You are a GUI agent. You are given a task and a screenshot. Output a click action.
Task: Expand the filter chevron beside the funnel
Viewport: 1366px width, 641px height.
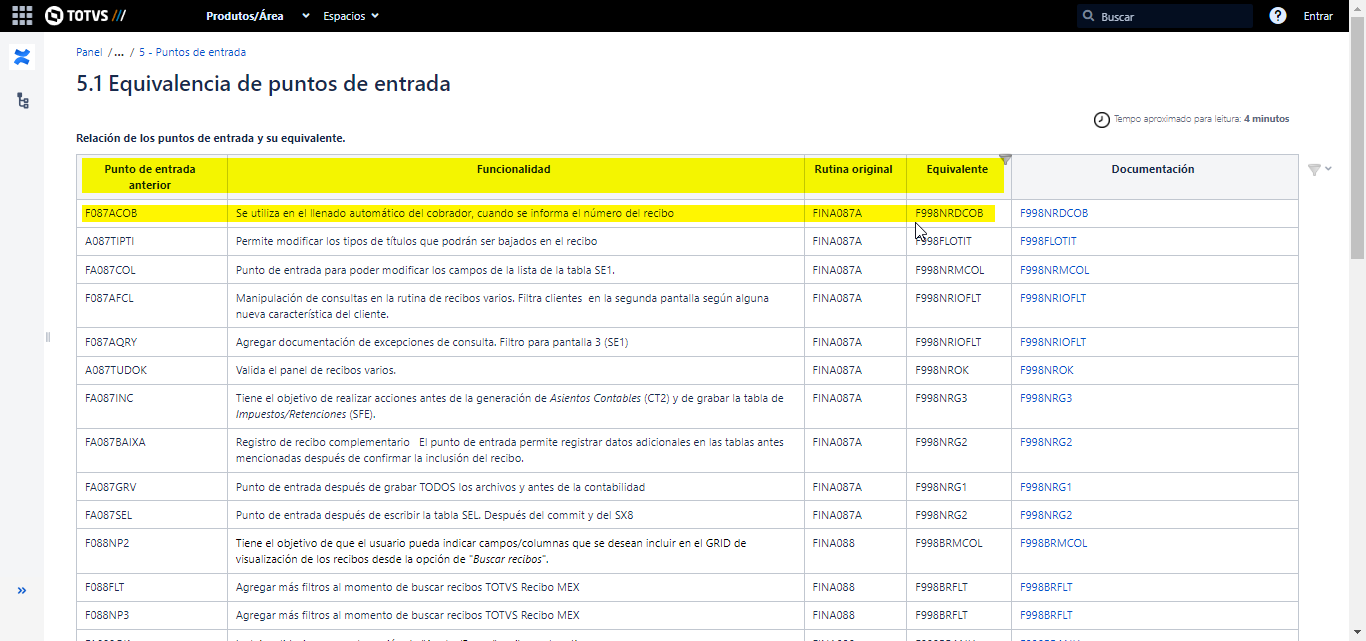coord(1328,169)
